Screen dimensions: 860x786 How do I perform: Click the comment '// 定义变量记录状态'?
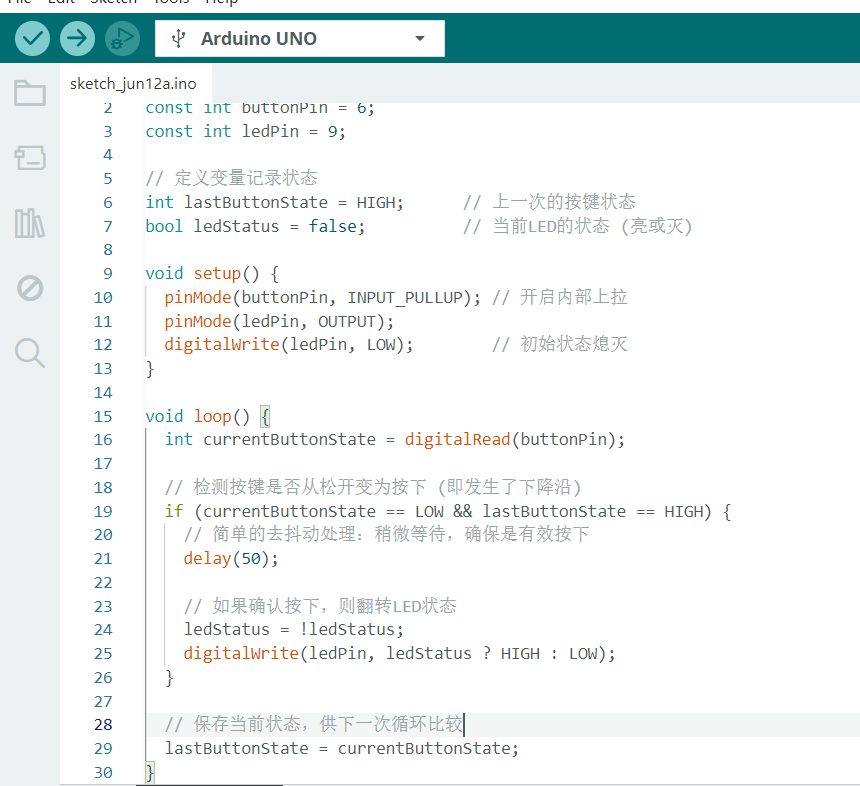[231, 178]
